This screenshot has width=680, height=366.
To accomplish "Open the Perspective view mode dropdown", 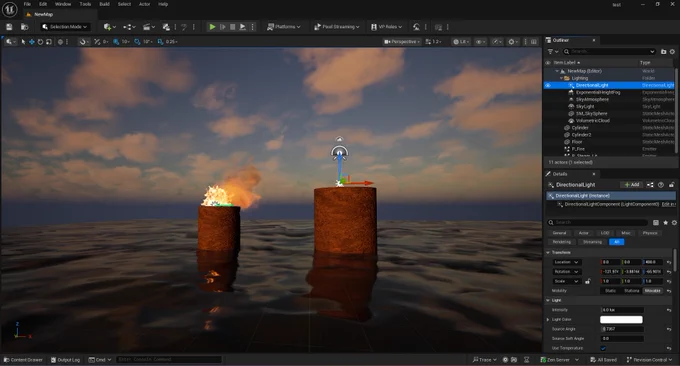I will 402,42.
